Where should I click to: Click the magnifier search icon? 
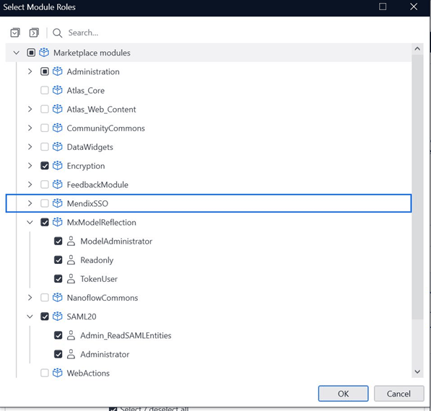click(x=57, y=33)
